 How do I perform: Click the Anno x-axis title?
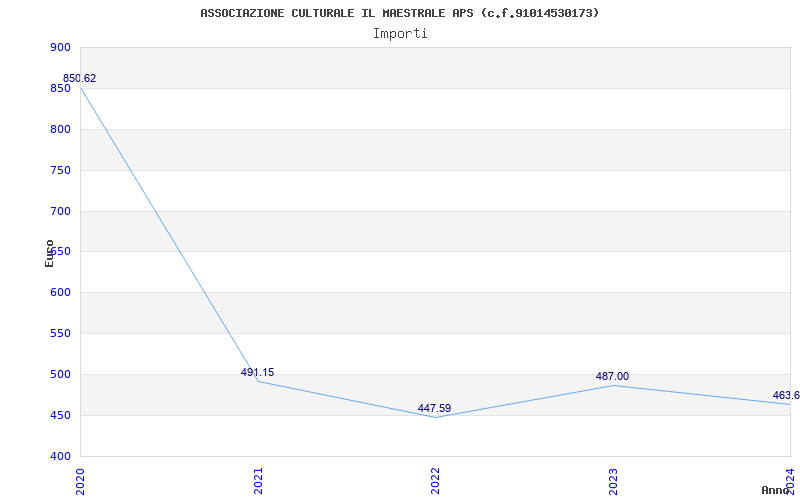[x=776, y=490]
